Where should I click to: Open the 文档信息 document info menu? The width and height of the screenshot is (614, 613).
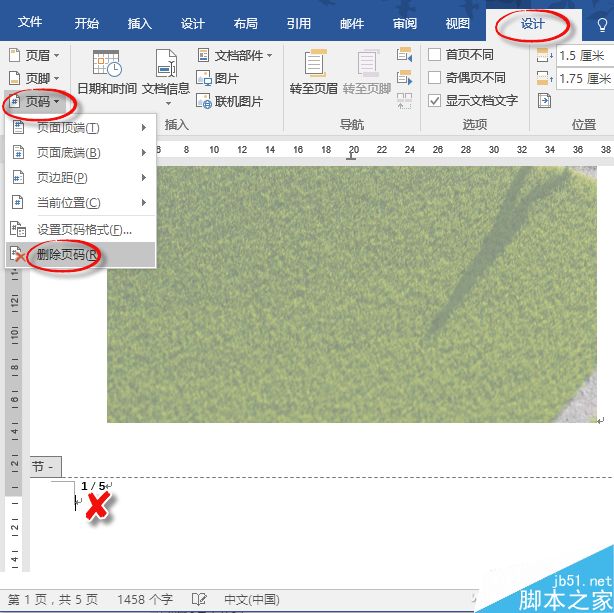point(166,77)
